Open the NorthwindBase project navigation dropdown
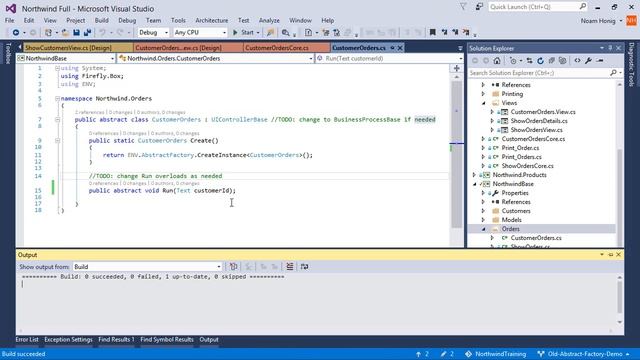Viewport: 640px width, 360px height. [x=66, y=58]
